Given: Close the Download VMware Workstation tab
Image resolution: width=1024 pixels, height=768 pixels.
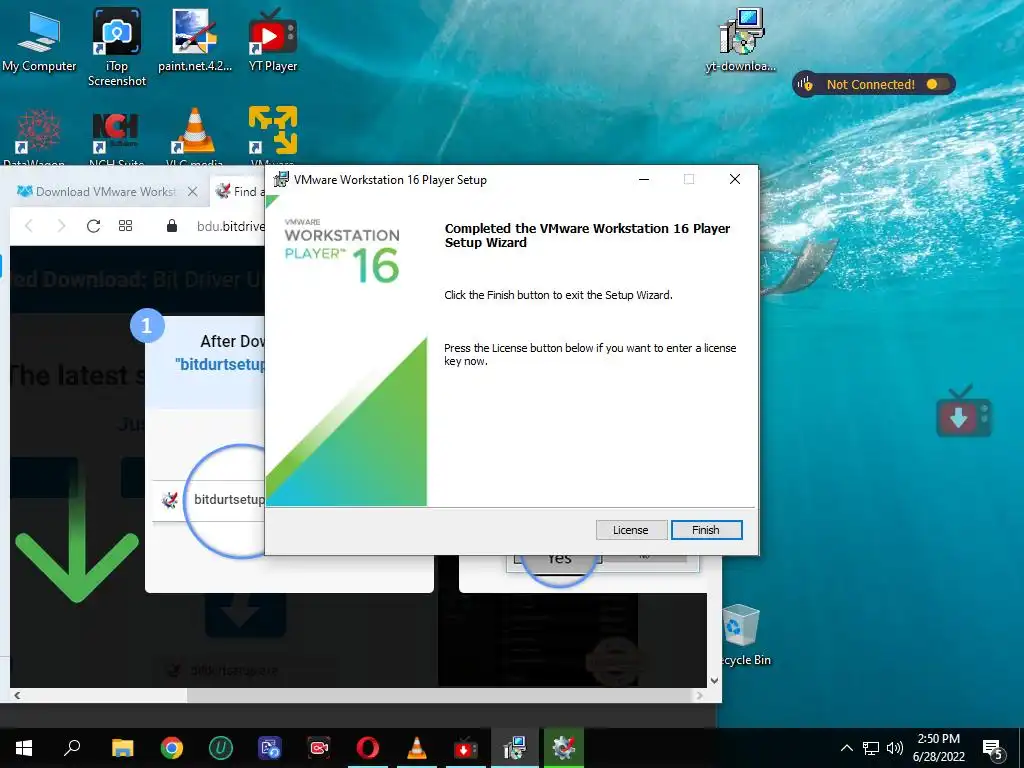Looking at the screenshot, I should click(x=193, y=191).
